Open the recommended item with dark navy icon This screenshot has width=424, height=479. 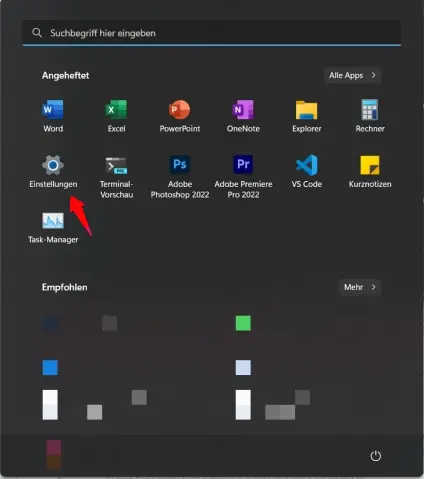pos(50,323)
